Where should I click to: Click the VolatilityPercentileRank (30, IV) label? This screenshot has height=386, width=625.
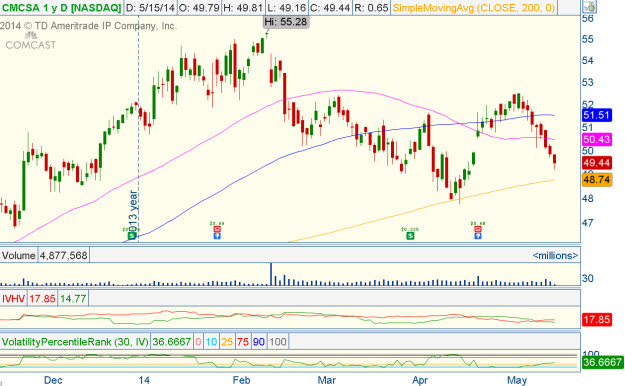75,342
